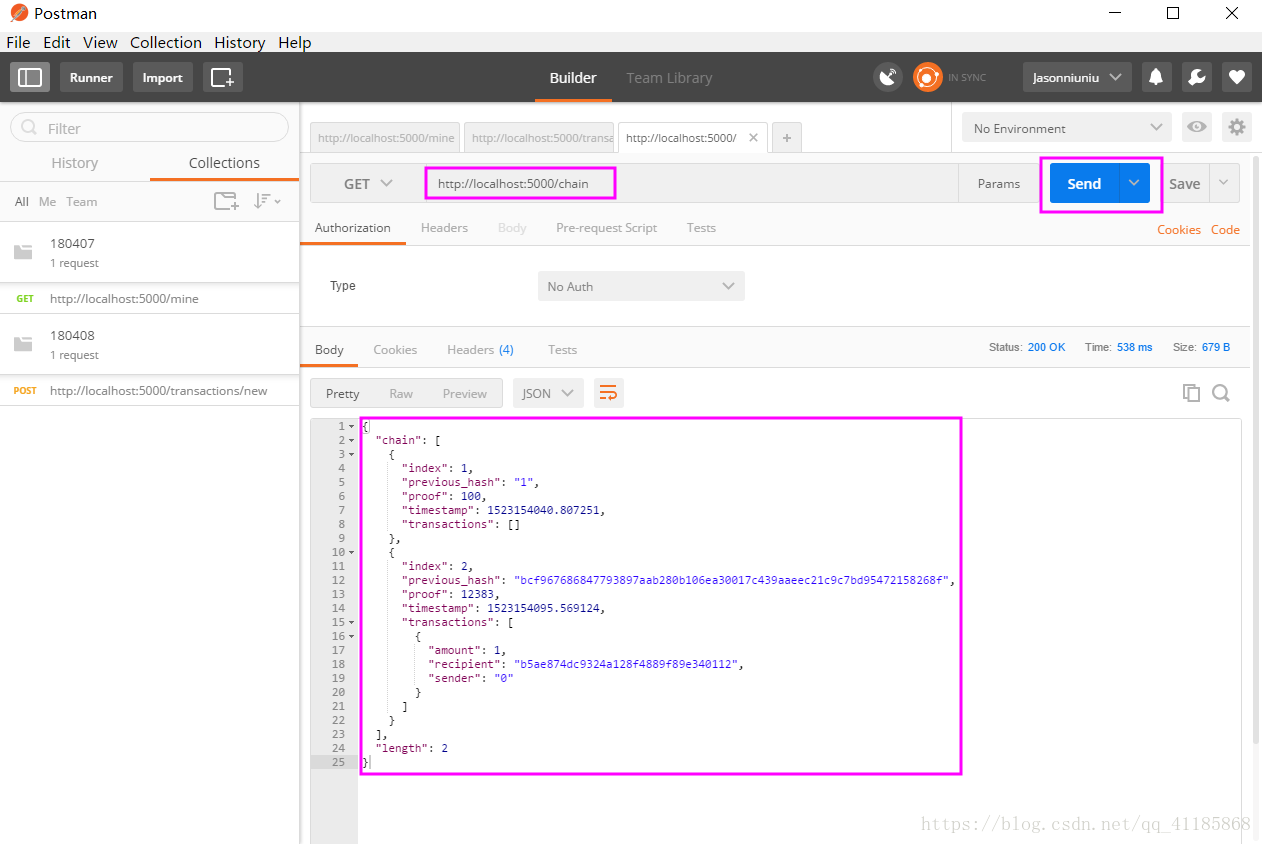Switch to Builder tab

pyautogui.click(x=573, y=77)
